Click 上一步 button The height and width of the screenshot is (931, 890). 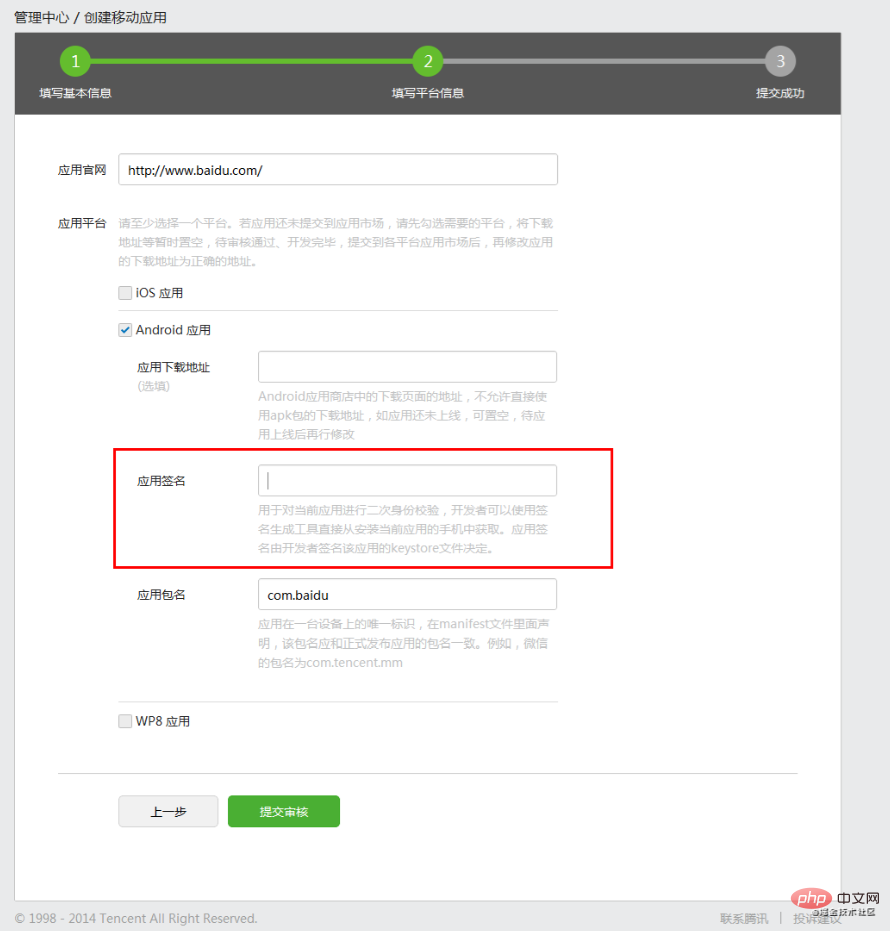pyautogui.click(x=168, y=811)
